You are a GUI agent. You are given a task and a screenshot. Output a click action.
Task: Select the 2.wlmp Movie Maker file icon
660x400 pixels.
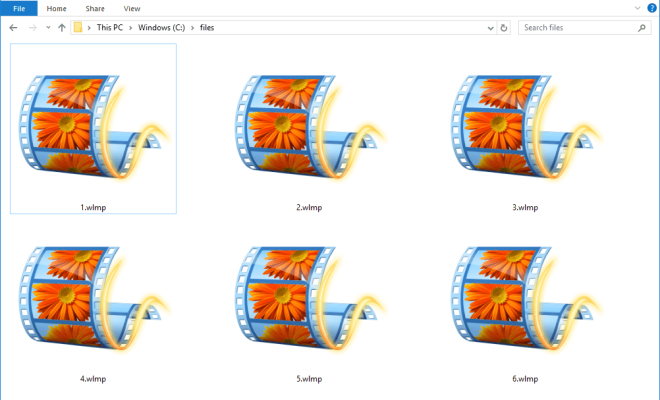click(x=309, y=126)
